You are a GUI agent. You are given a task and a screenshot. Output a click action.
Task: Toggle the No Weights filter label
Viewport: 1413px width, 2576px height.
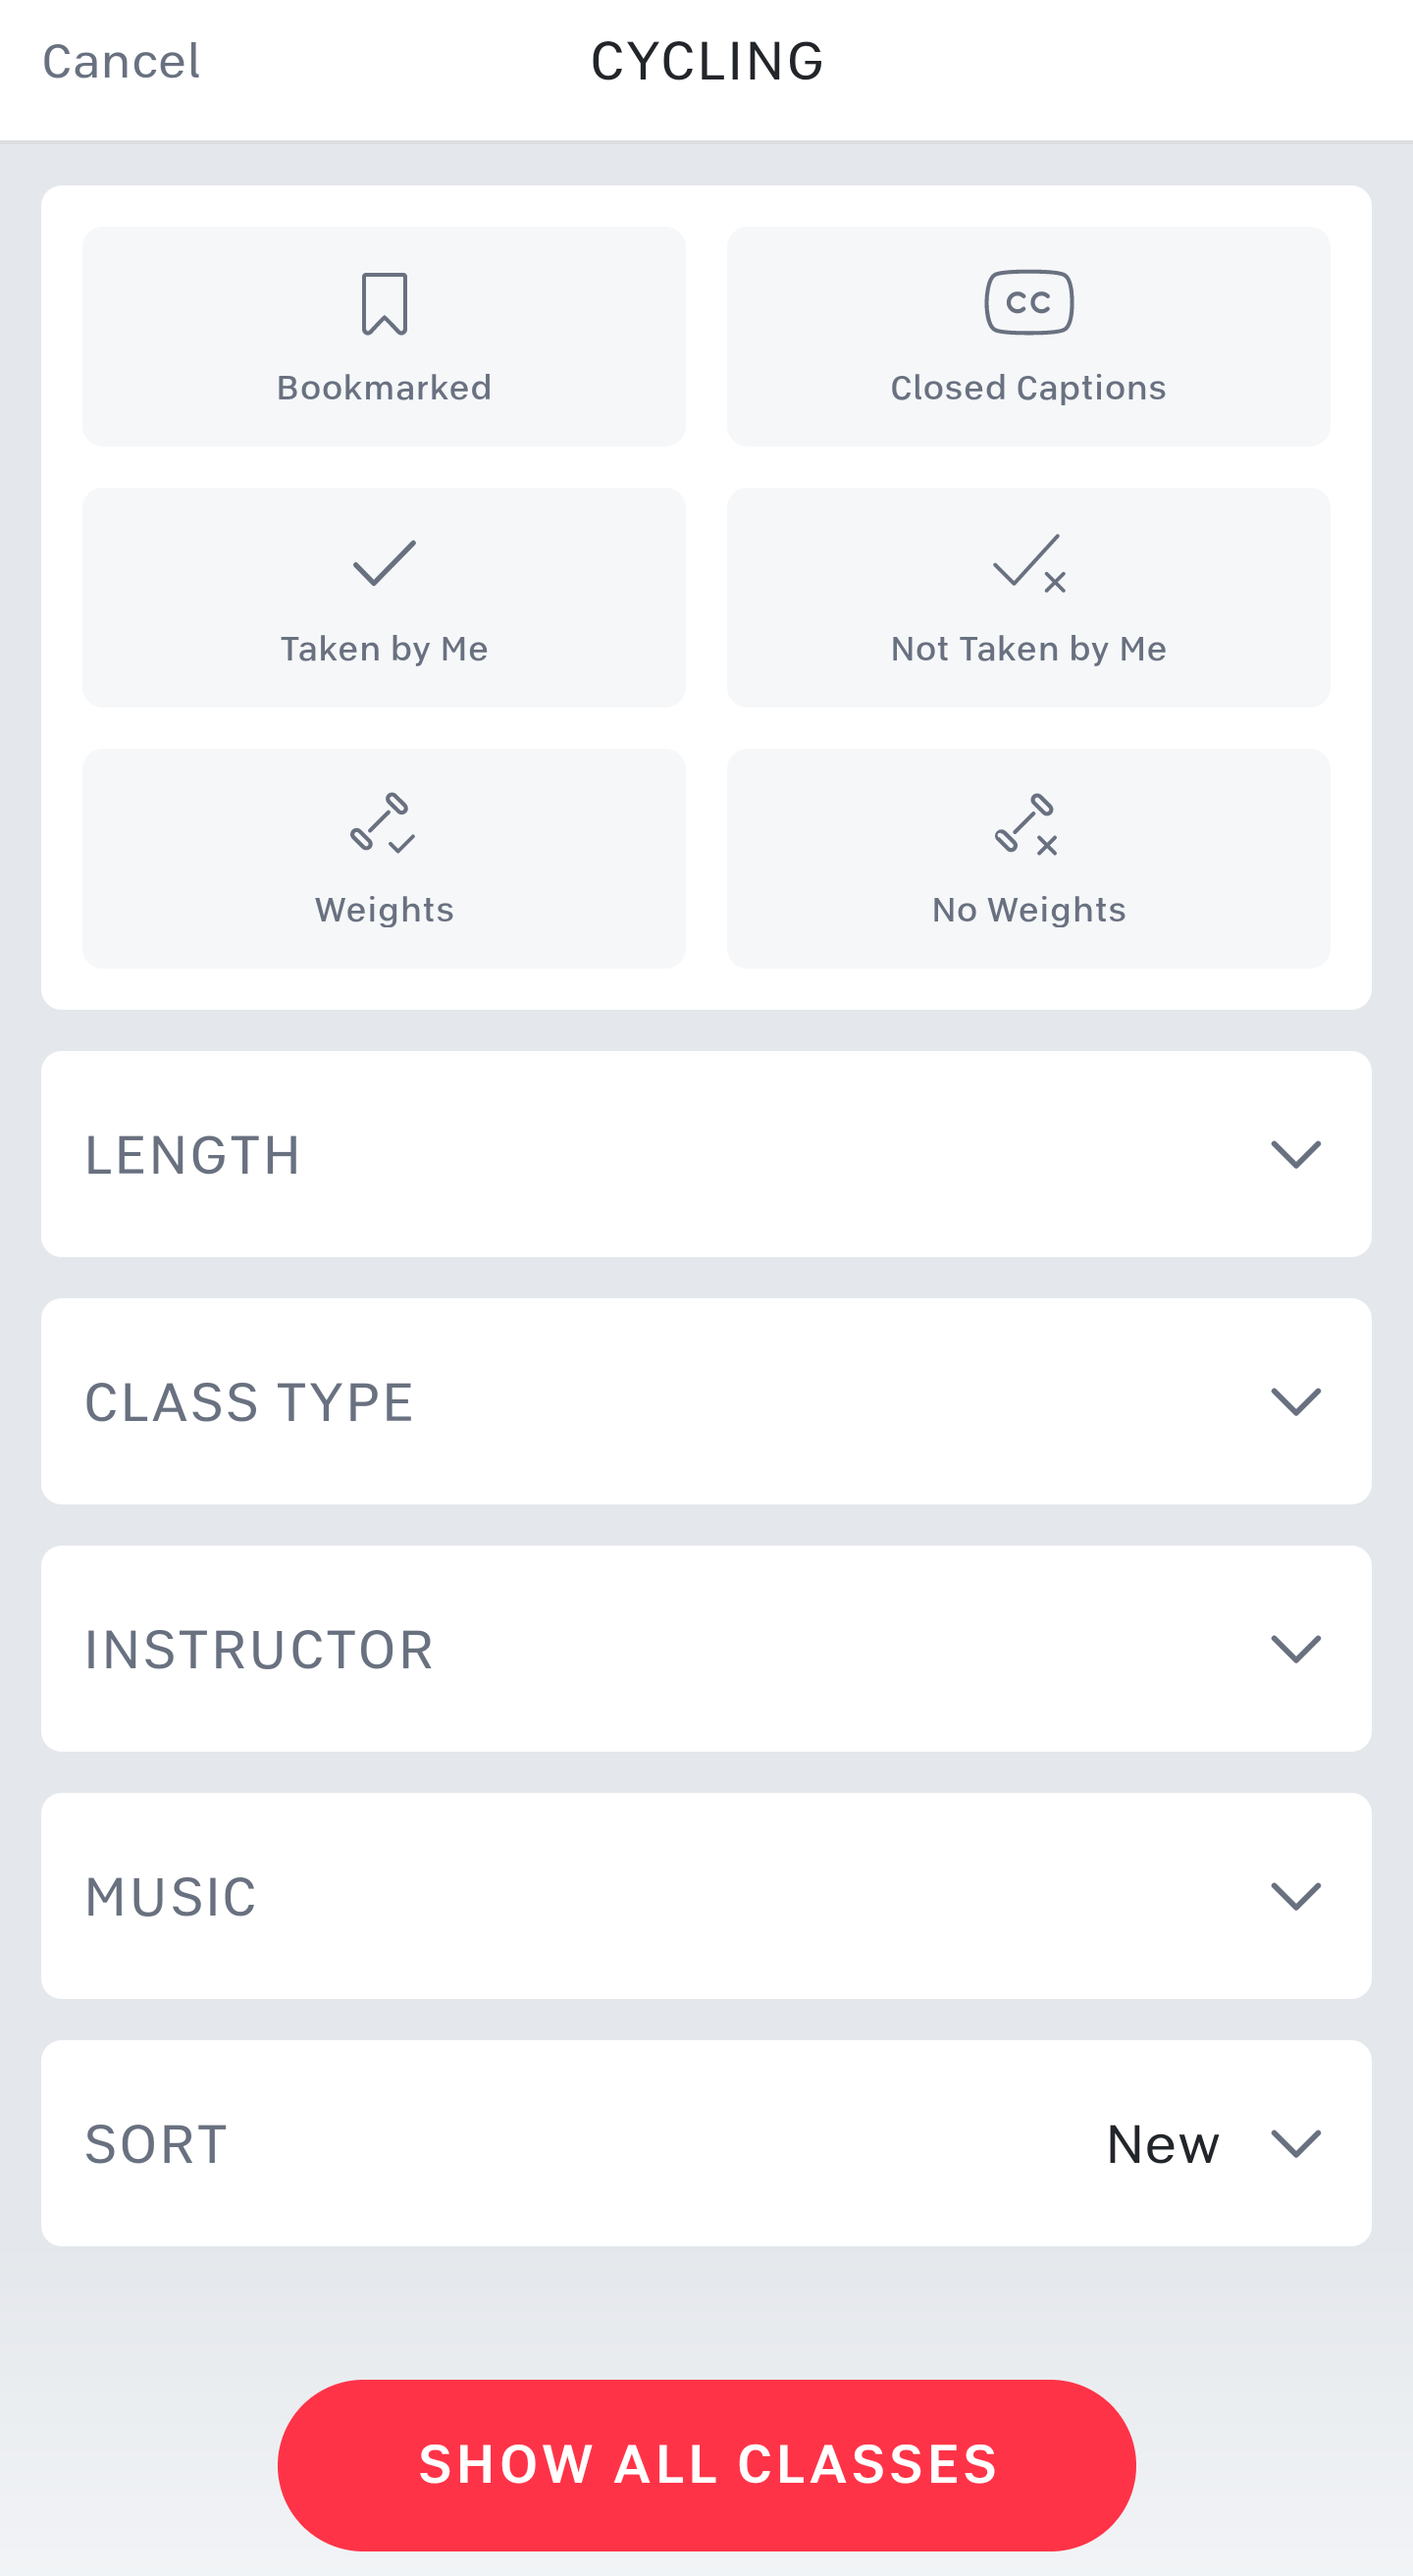[1028, 910]
